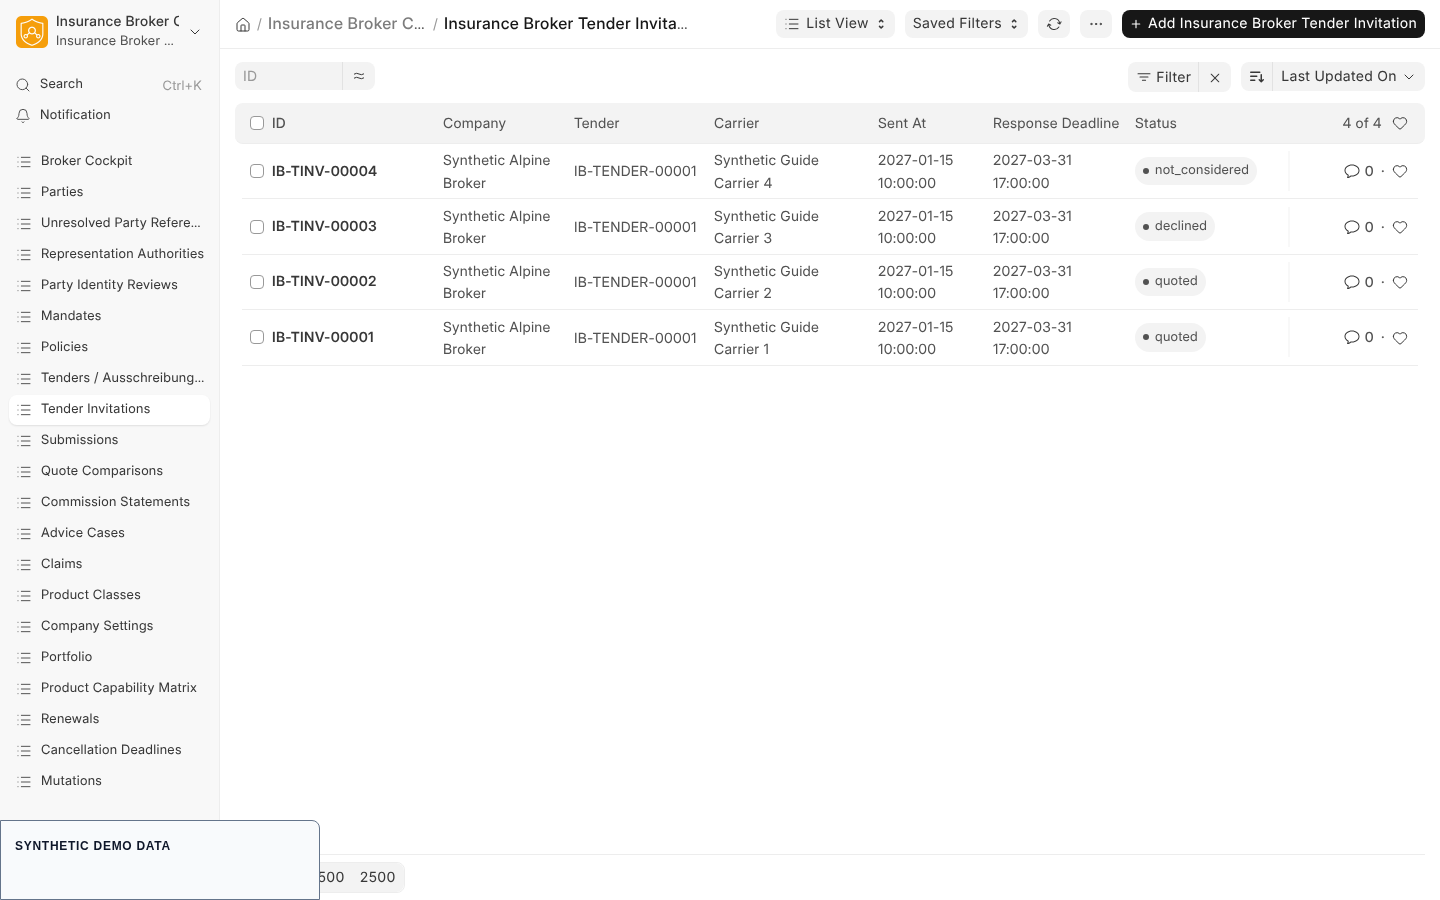Clear the active filter with the X
This screenshot has height=900, width=1440.
(x=1215, y=77)
